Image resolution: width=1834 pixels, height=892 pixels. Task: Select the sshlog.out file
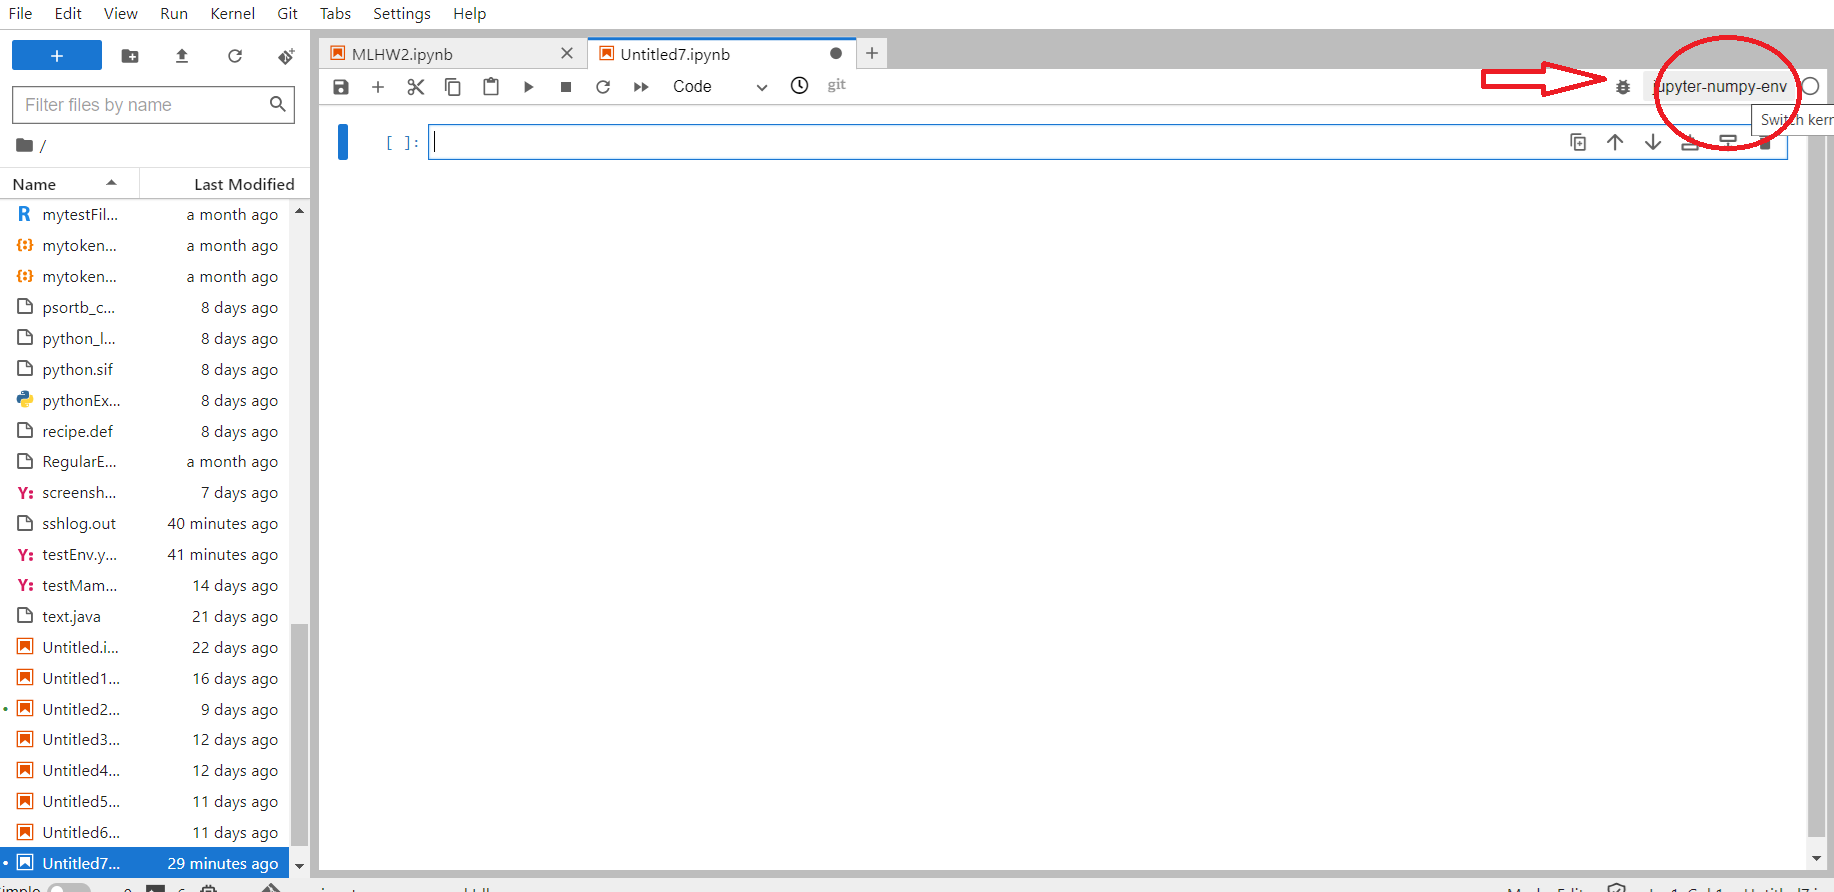[145, 524]
